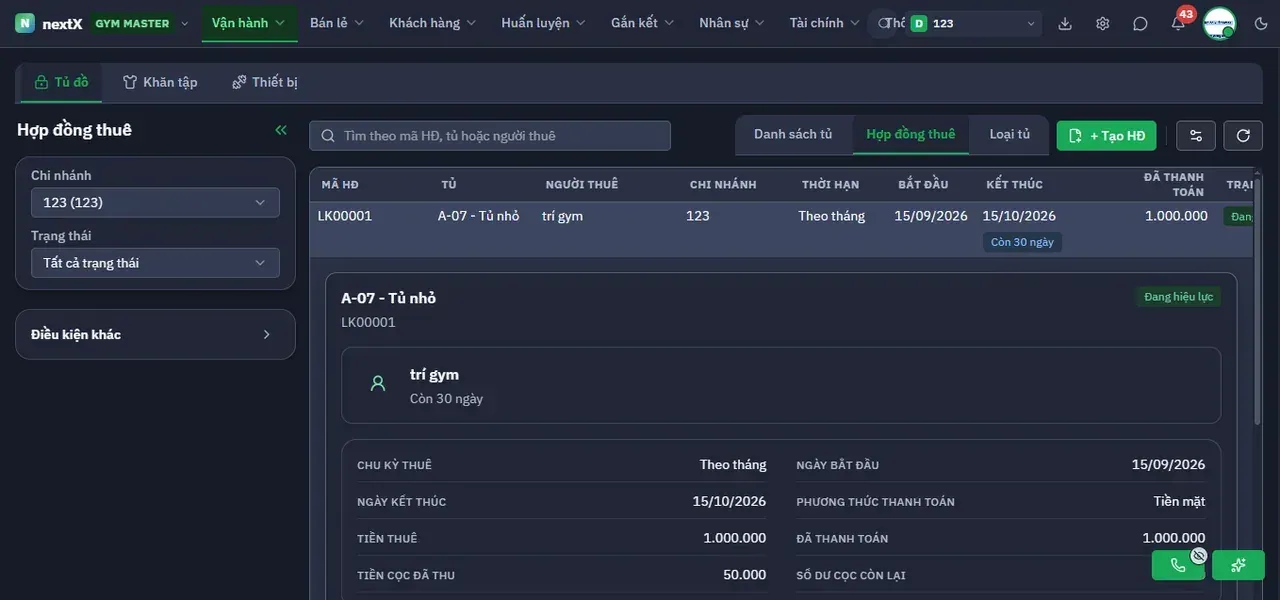
Task: Open the 123 branch selector in top bar
Action: pos(973,23)
